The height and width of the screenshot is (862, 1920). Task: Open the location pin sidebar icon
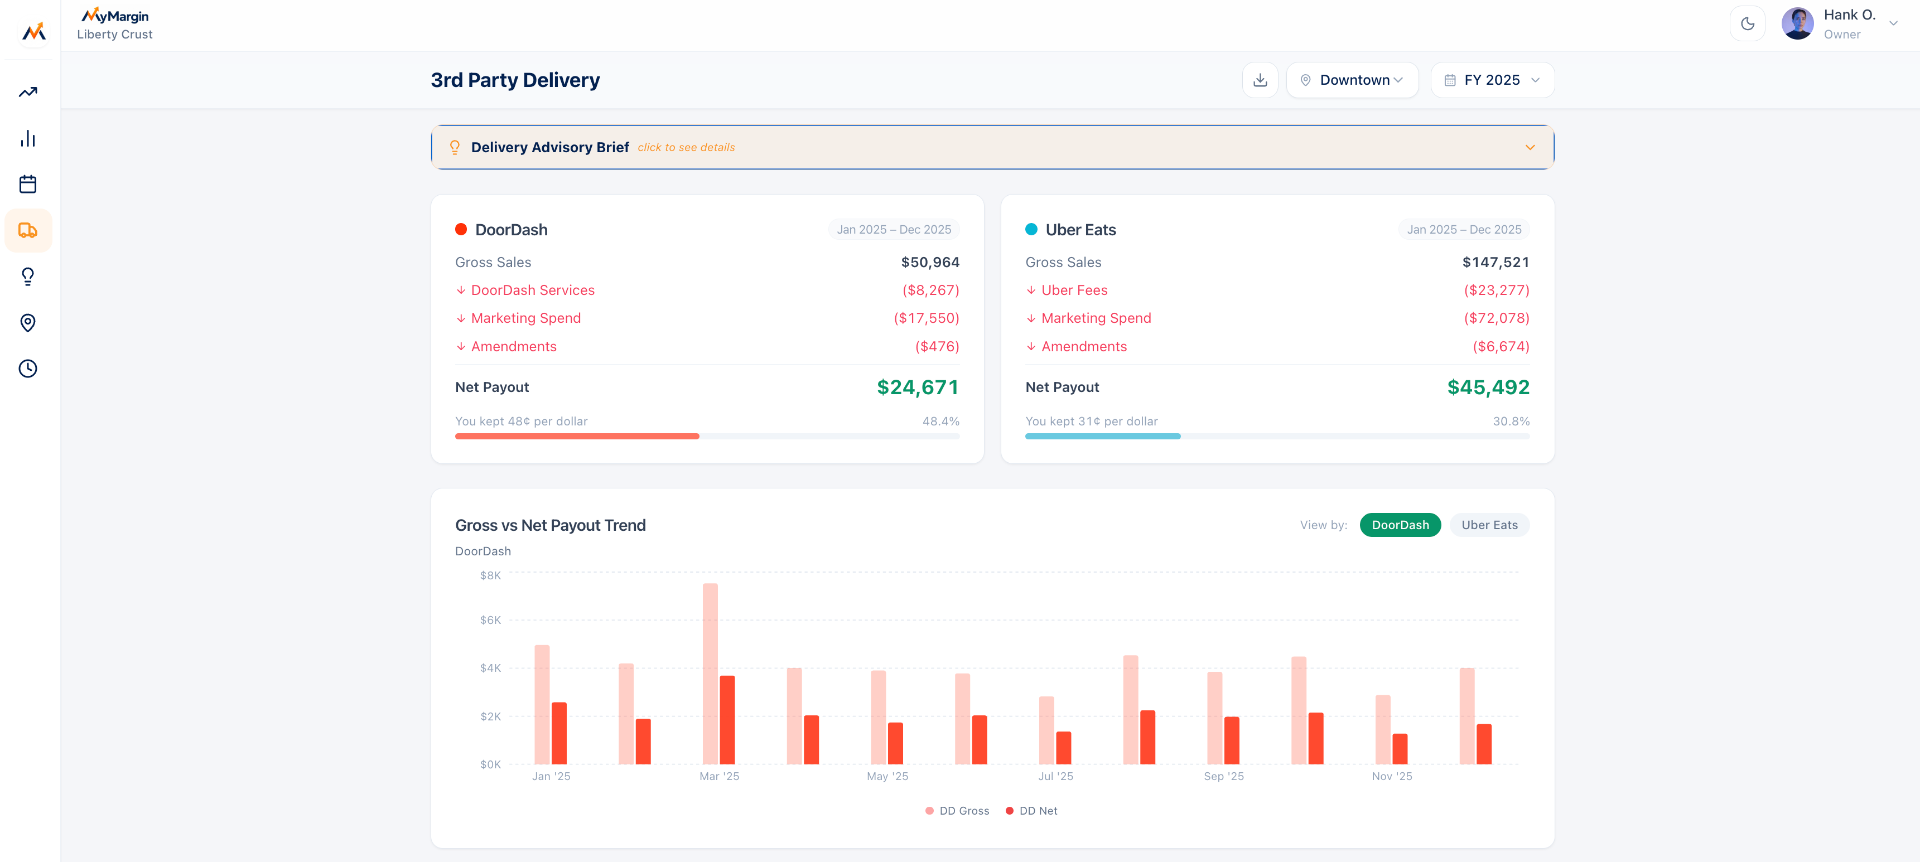point(28,322)
